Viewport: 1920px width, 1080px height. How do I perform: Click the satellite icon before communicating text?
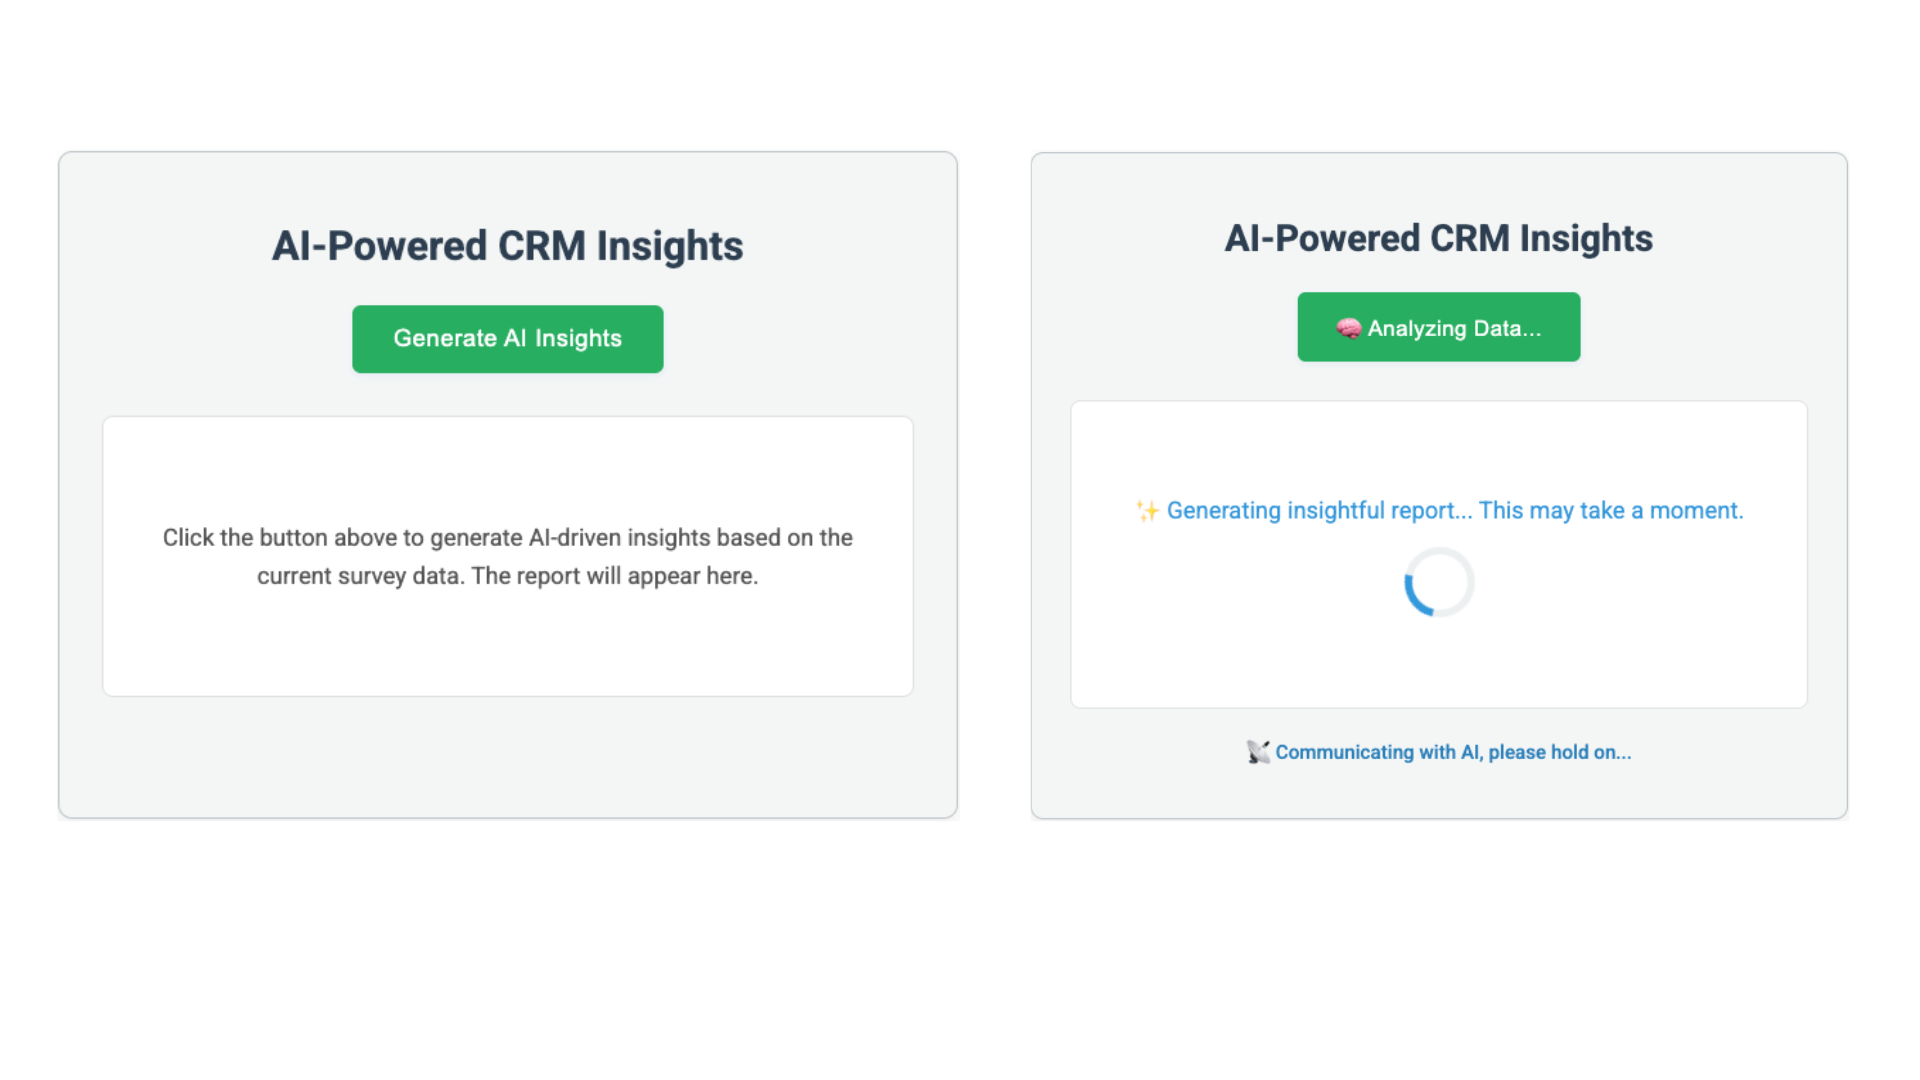1256,751
